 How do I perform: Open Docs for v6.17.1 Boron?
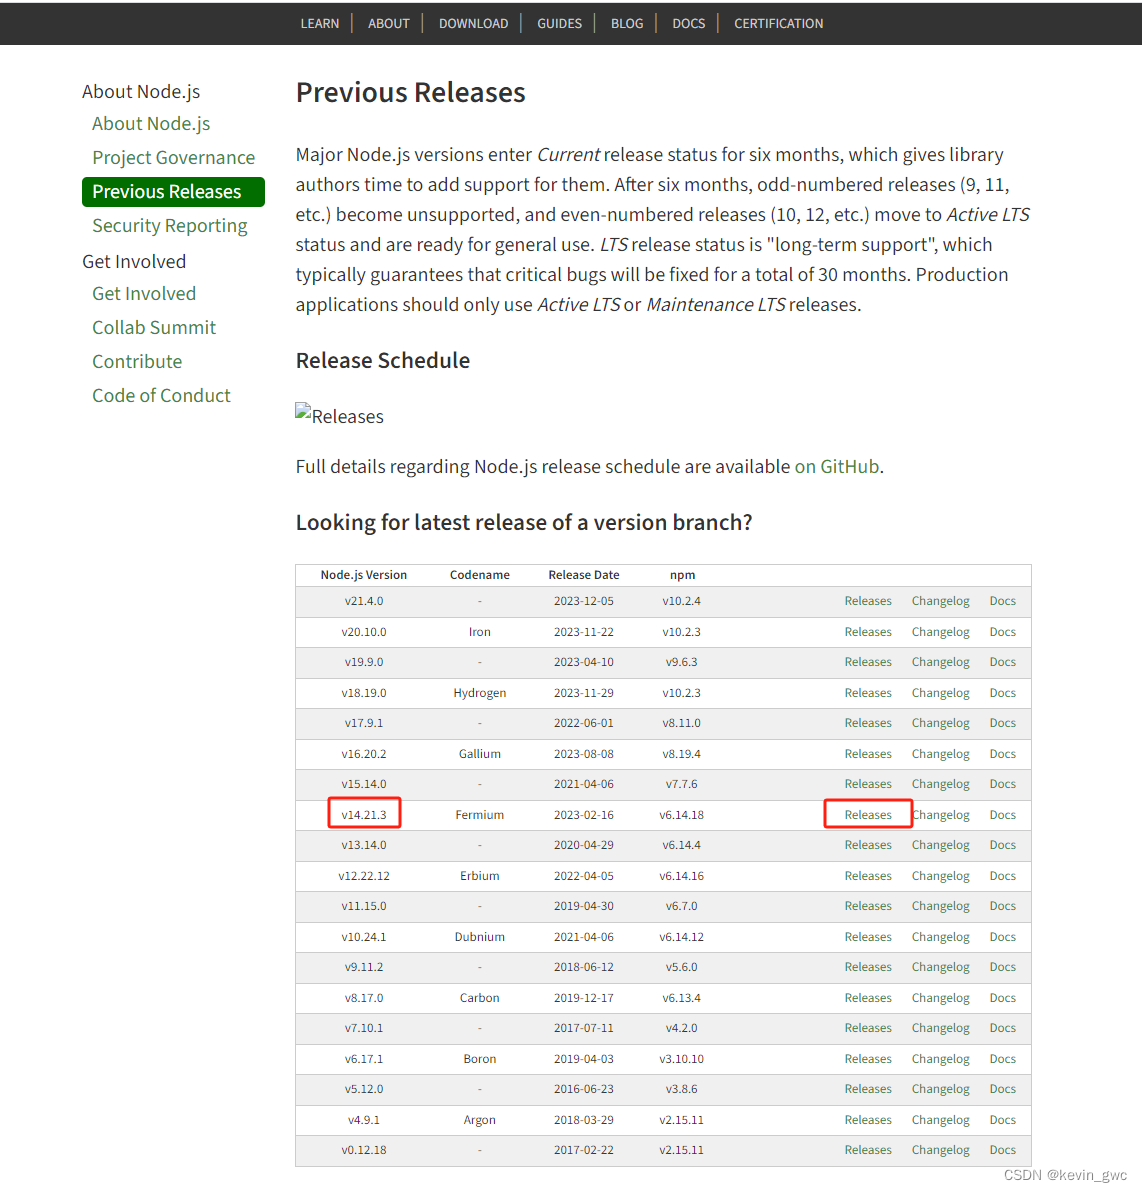[x=1002, y=1059]
